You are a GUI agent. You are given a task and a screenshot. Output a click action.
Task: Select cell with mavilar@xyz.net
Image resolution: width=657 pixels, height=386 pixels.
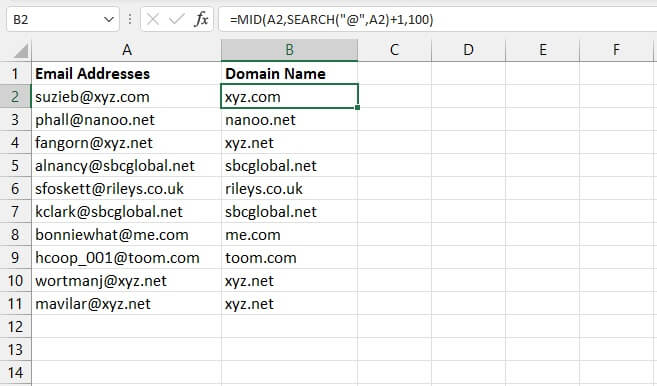pyautogui.click(x=127, y=304)
